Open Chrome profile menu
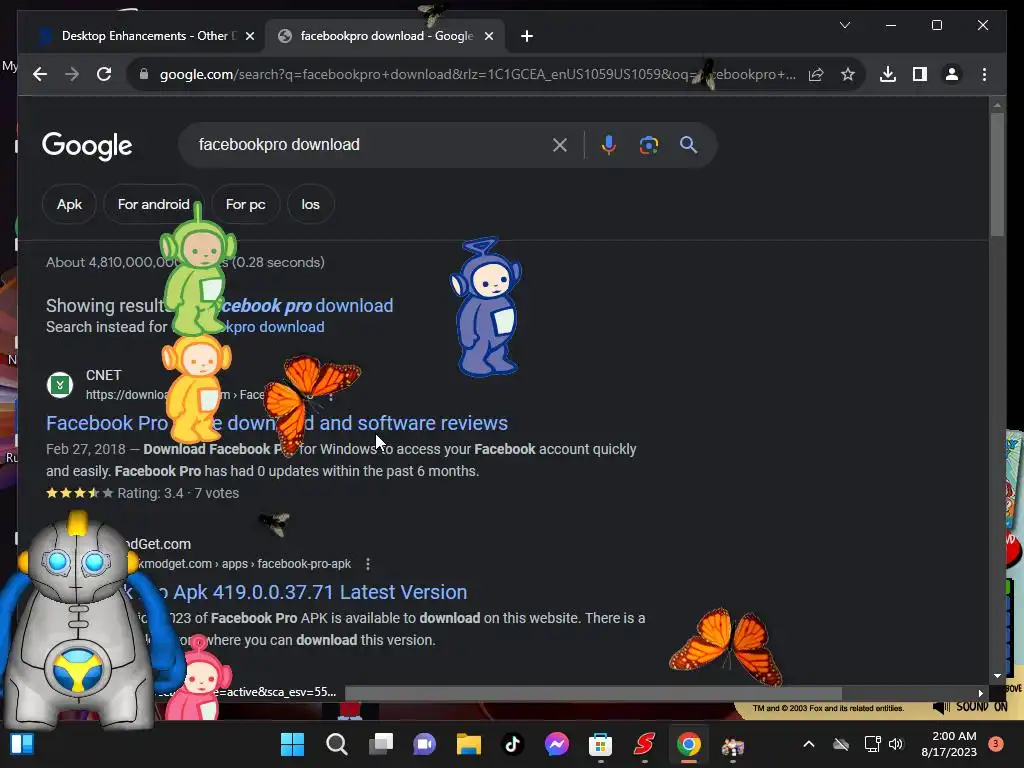1024x768 pixels. tap(952, 74)
